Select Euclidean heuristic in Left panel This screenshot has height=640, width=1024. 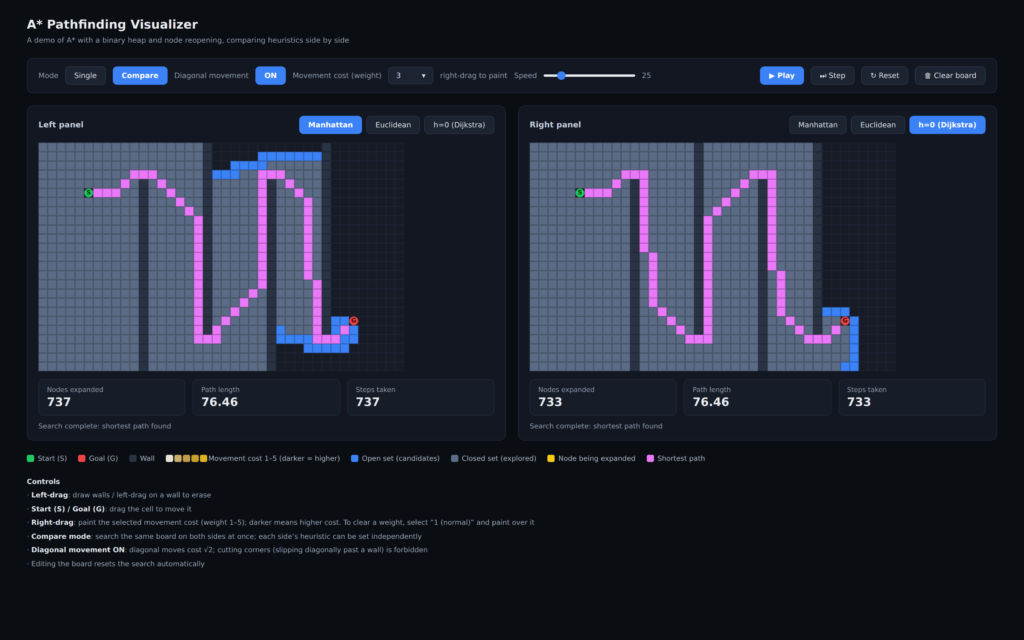pyautogui.click(x=393, y=125)
